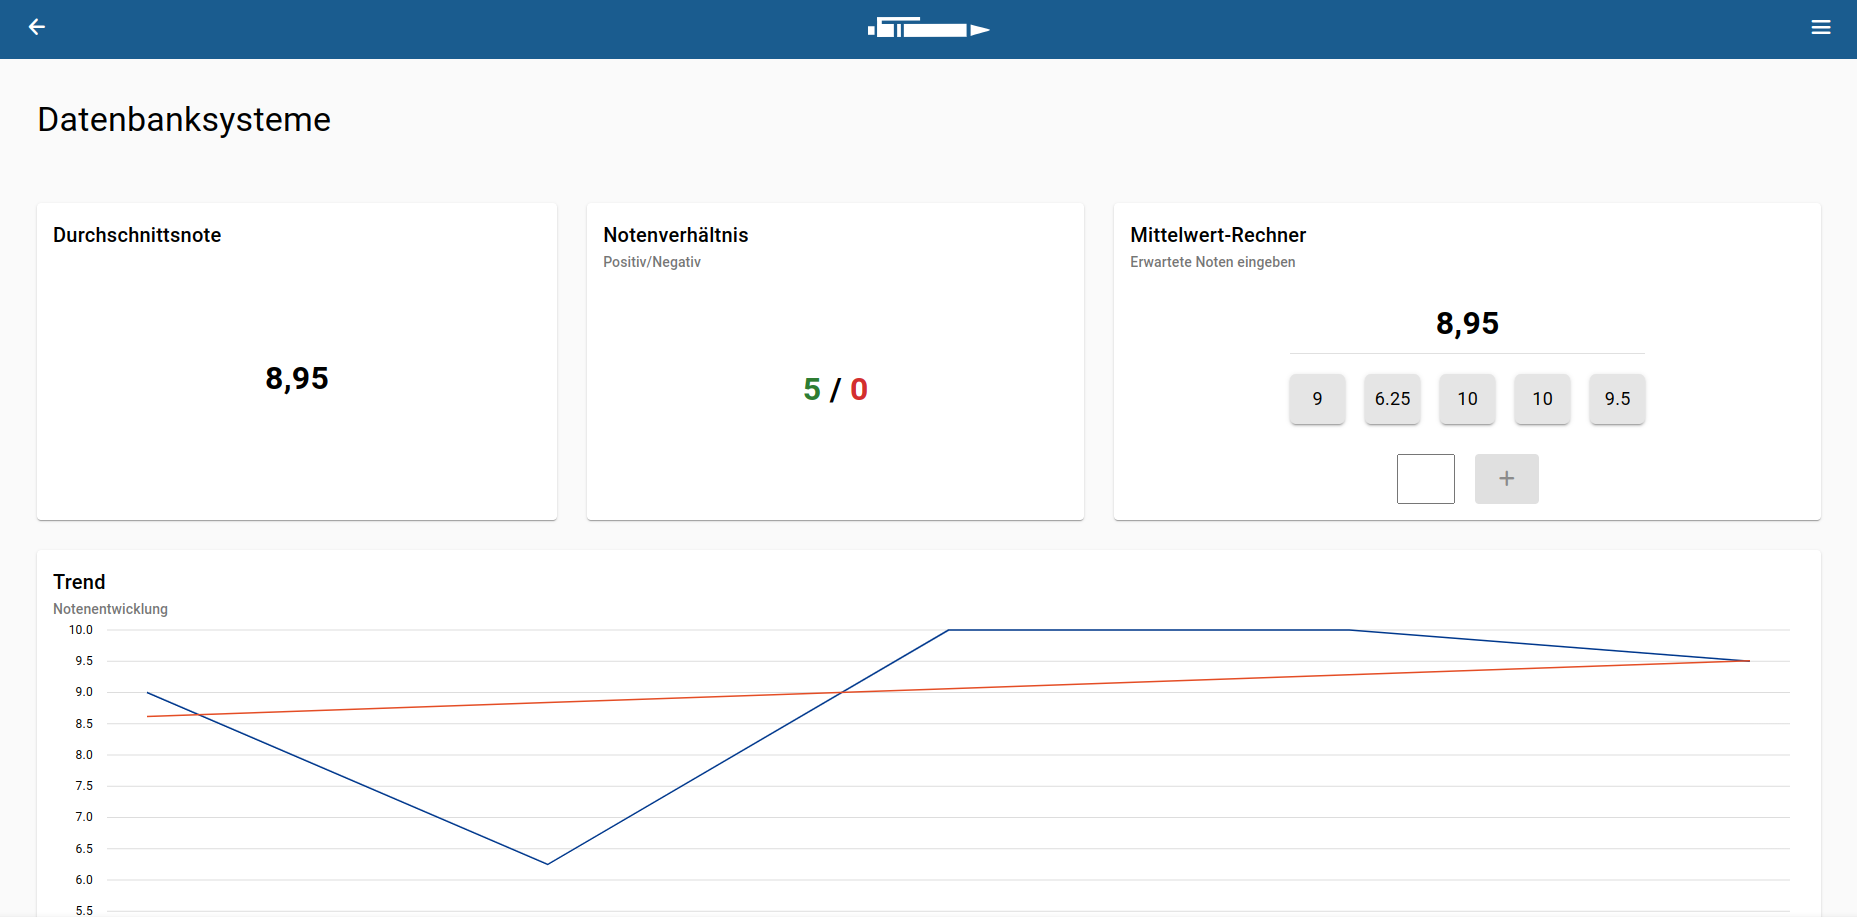The width and height of the screenshot is (1857, 917).
Task: Click the Mittelwert-Rechner result 8,95
Action: pos(1467,324)
